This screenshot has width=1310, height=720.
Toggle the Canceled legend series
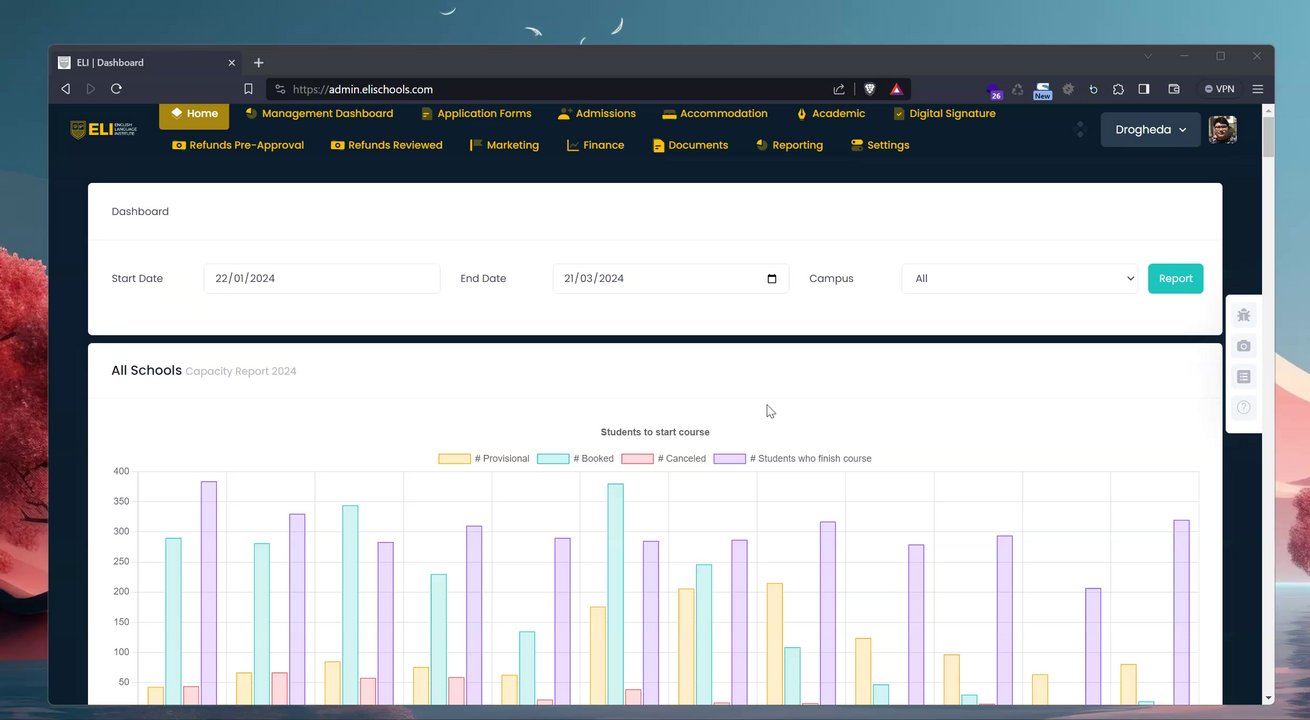[x=663, y=459]
